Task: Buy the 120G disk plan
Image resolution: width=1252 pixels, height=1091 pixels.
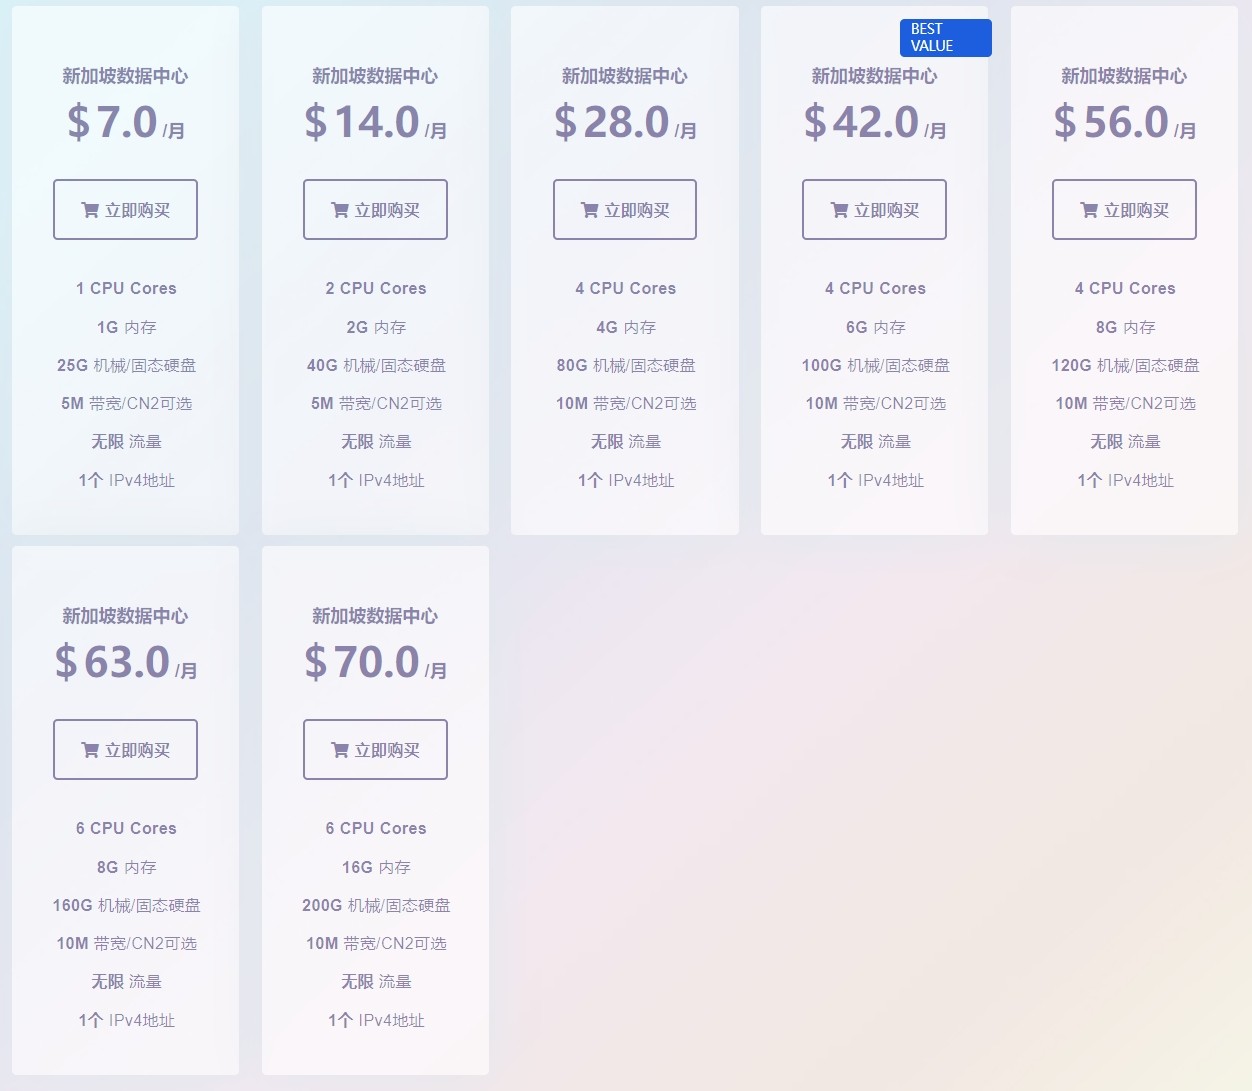Action: [1124, 210]
